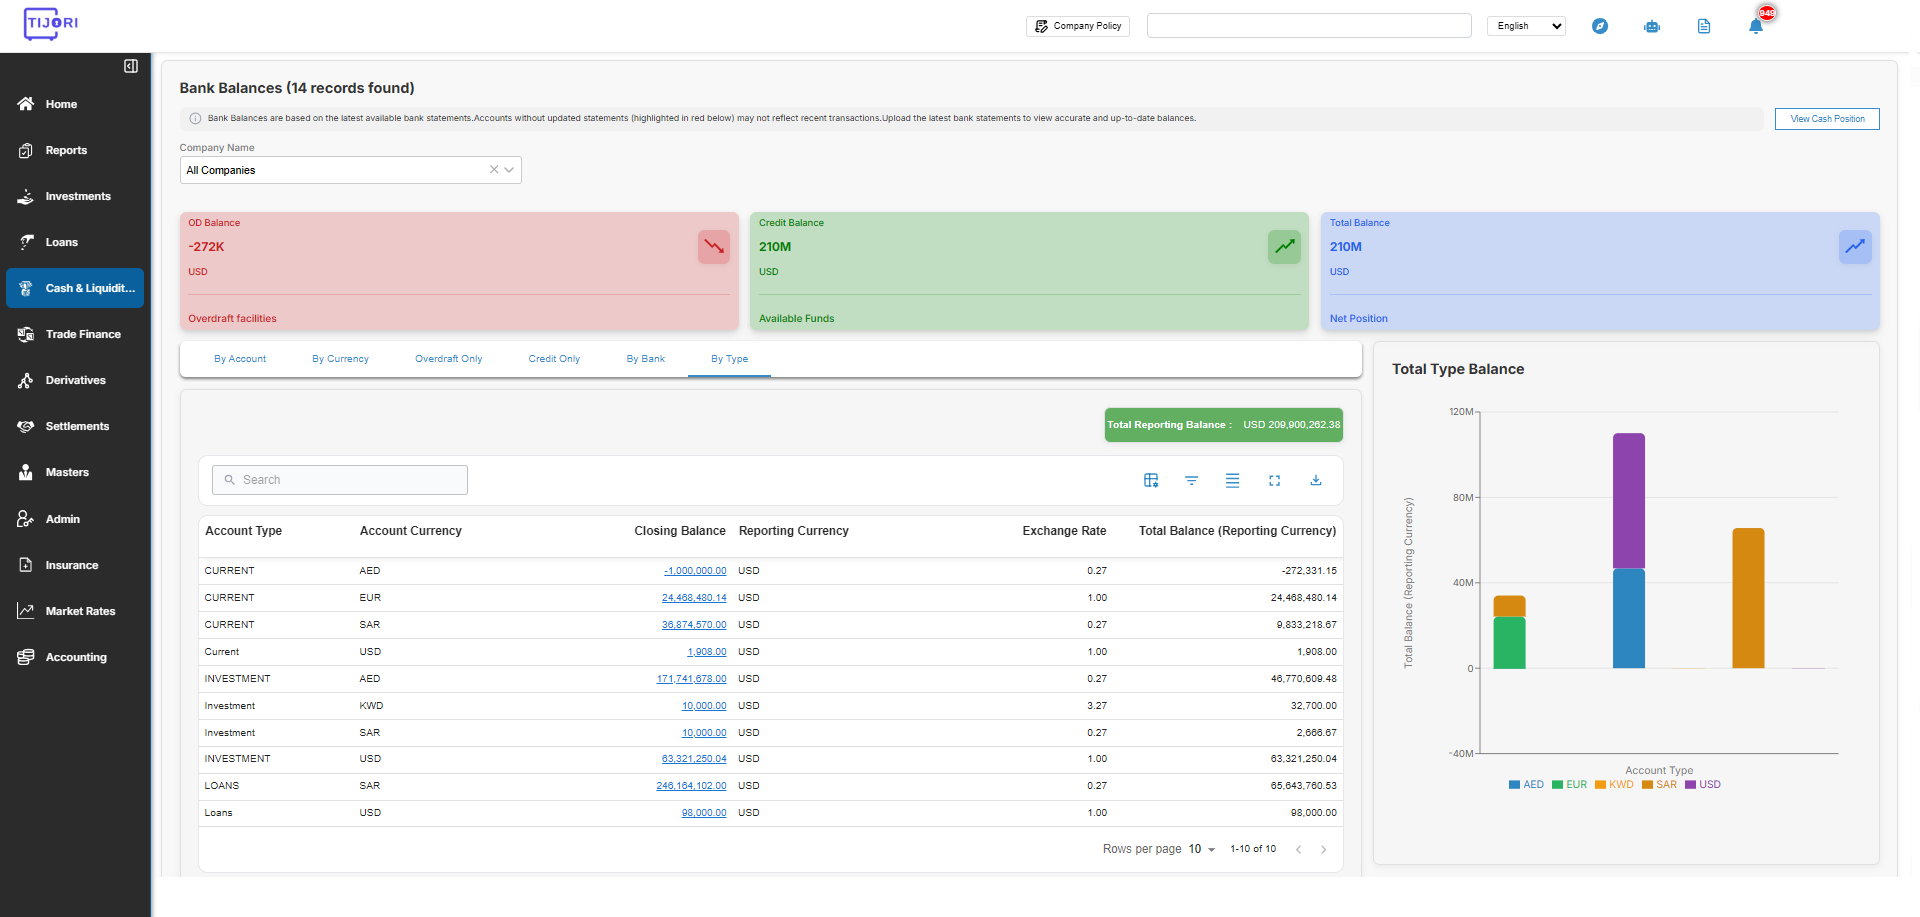
Task: Open the Home sidebar item
Action: tap(75, 104)
